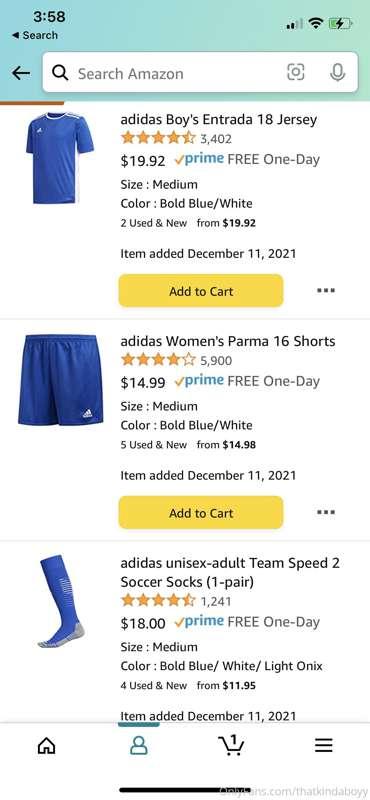370x800 pixels.
Task: Add Entrada 18 Jersey to cart
Action: pos(201,291)
